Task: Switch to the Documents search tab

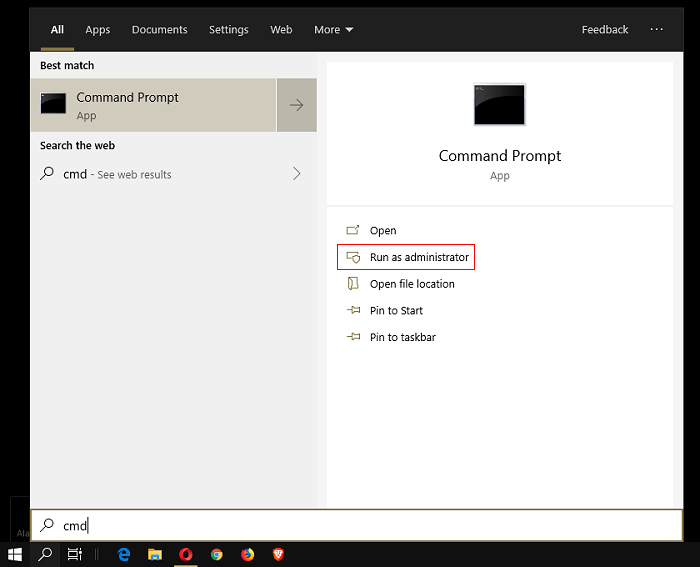Action: click(x=159, y=30)
